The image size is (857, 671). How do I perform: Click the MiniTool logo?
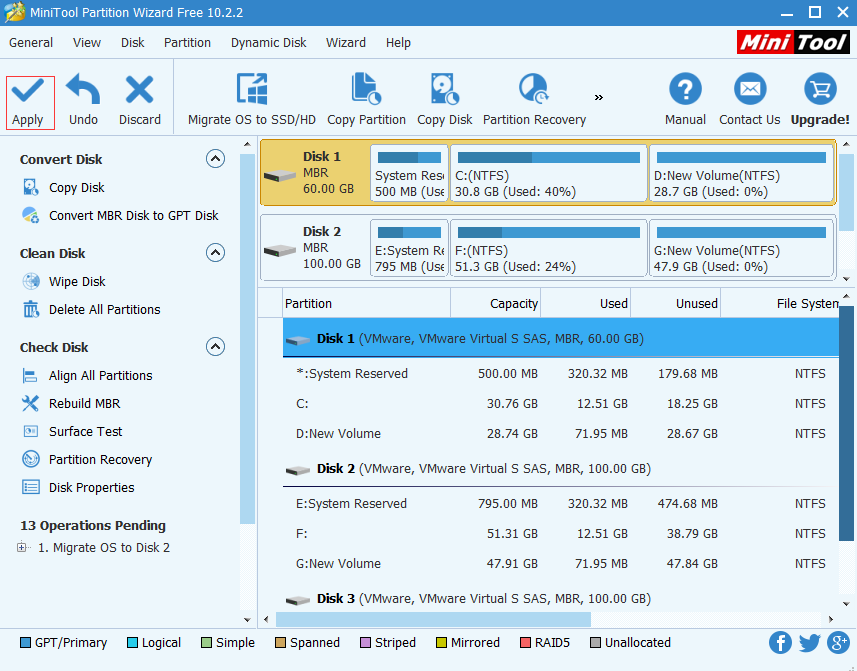click(x=793, y=42)
